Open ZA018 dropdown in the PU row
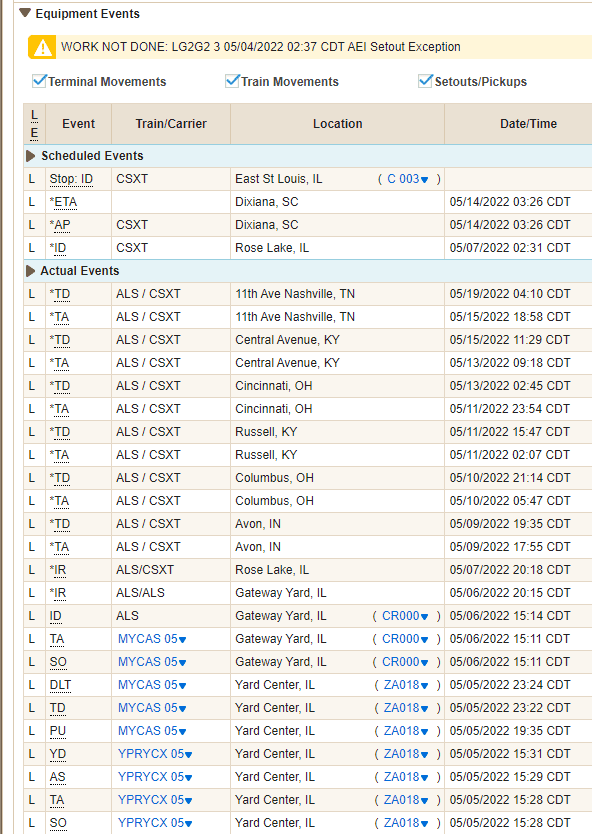 click(x=406, y=731)
